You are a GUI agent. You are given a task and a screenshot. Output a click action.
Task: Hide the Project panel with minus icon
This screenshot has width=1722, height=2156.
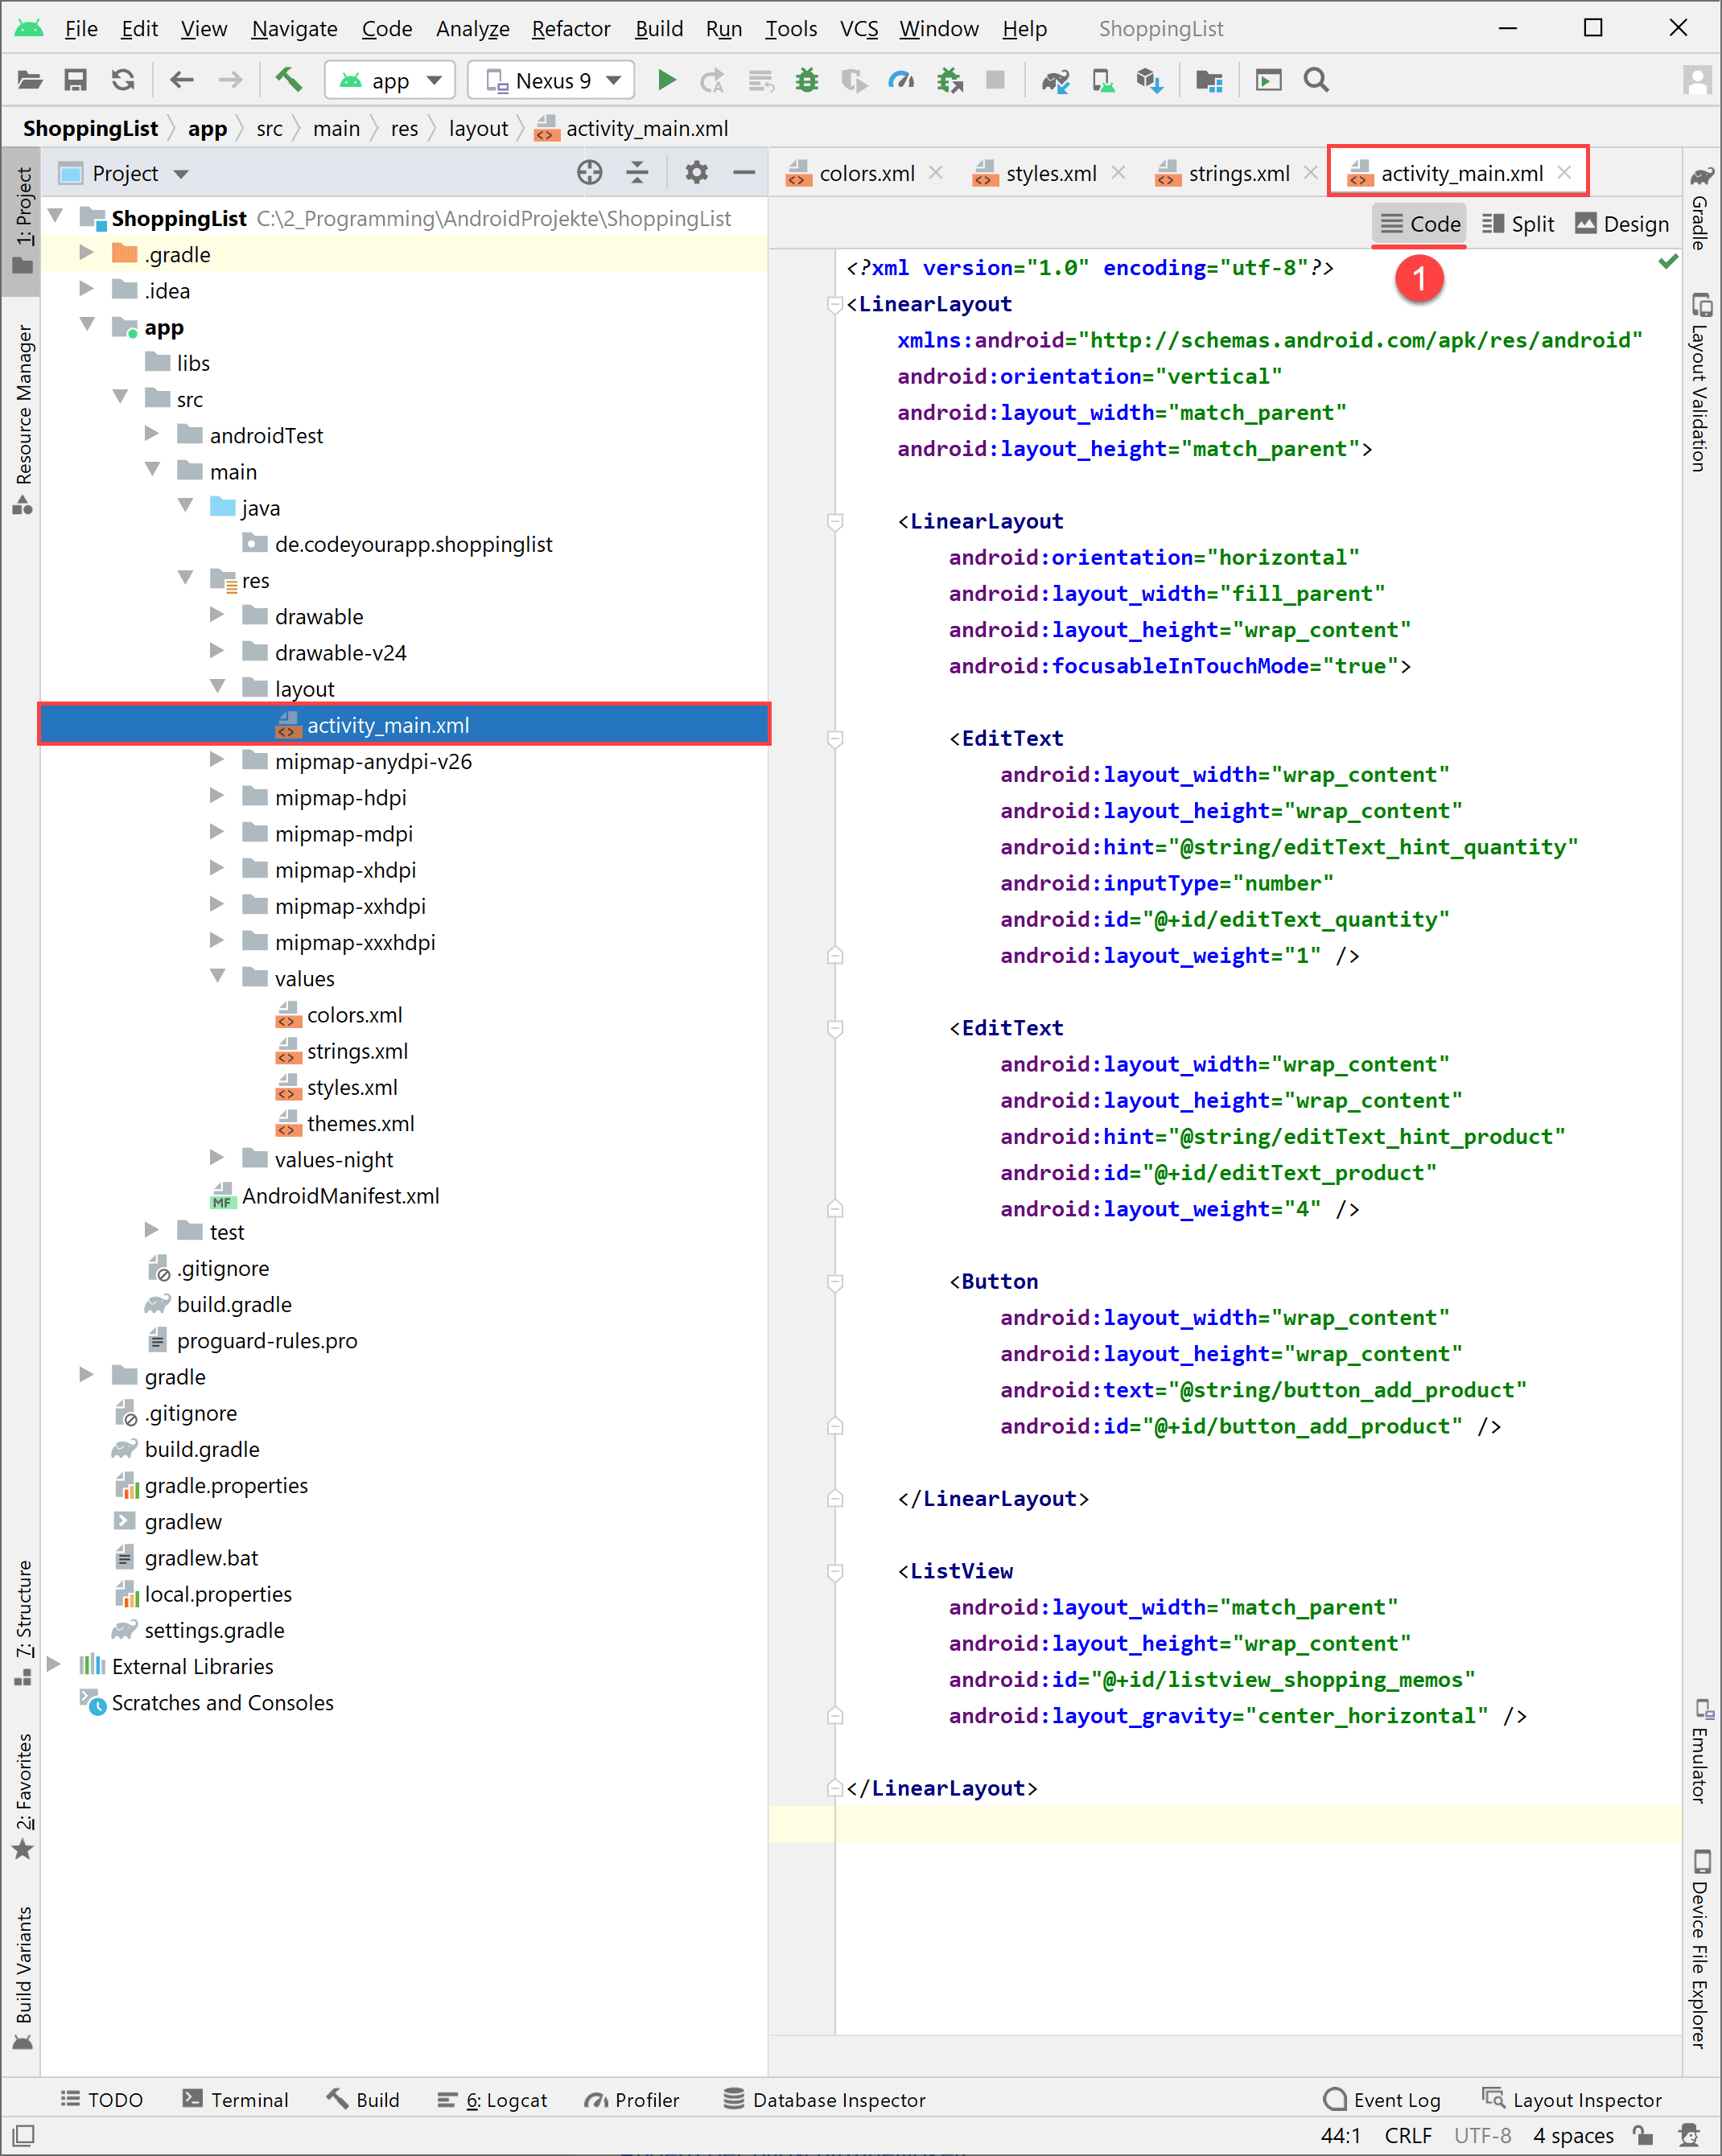click(x=744, y=173)
